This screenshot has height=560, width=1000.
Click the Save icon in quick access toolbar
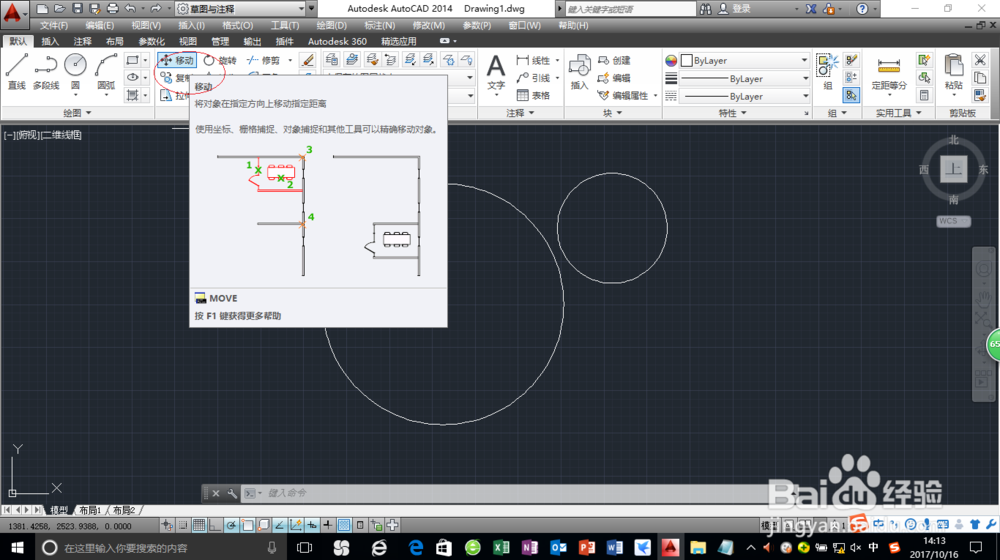(77, 9)
